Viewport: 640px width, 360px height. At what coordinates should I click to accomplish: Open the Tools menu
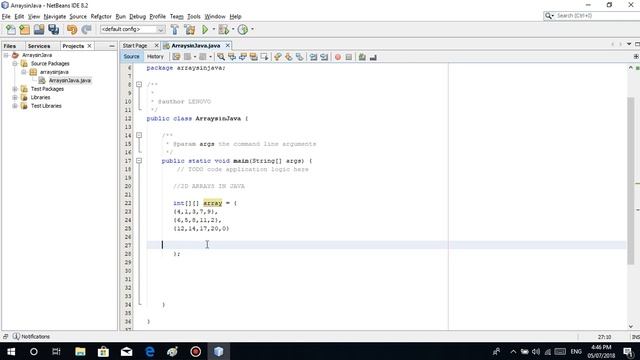[193, 16]
